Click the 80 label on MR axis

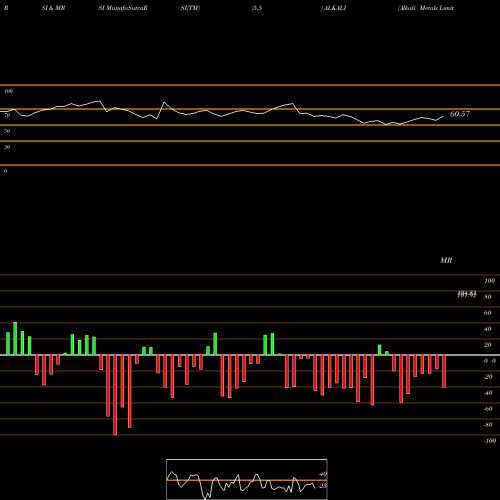pyautogui.click(x=488, y=297)
